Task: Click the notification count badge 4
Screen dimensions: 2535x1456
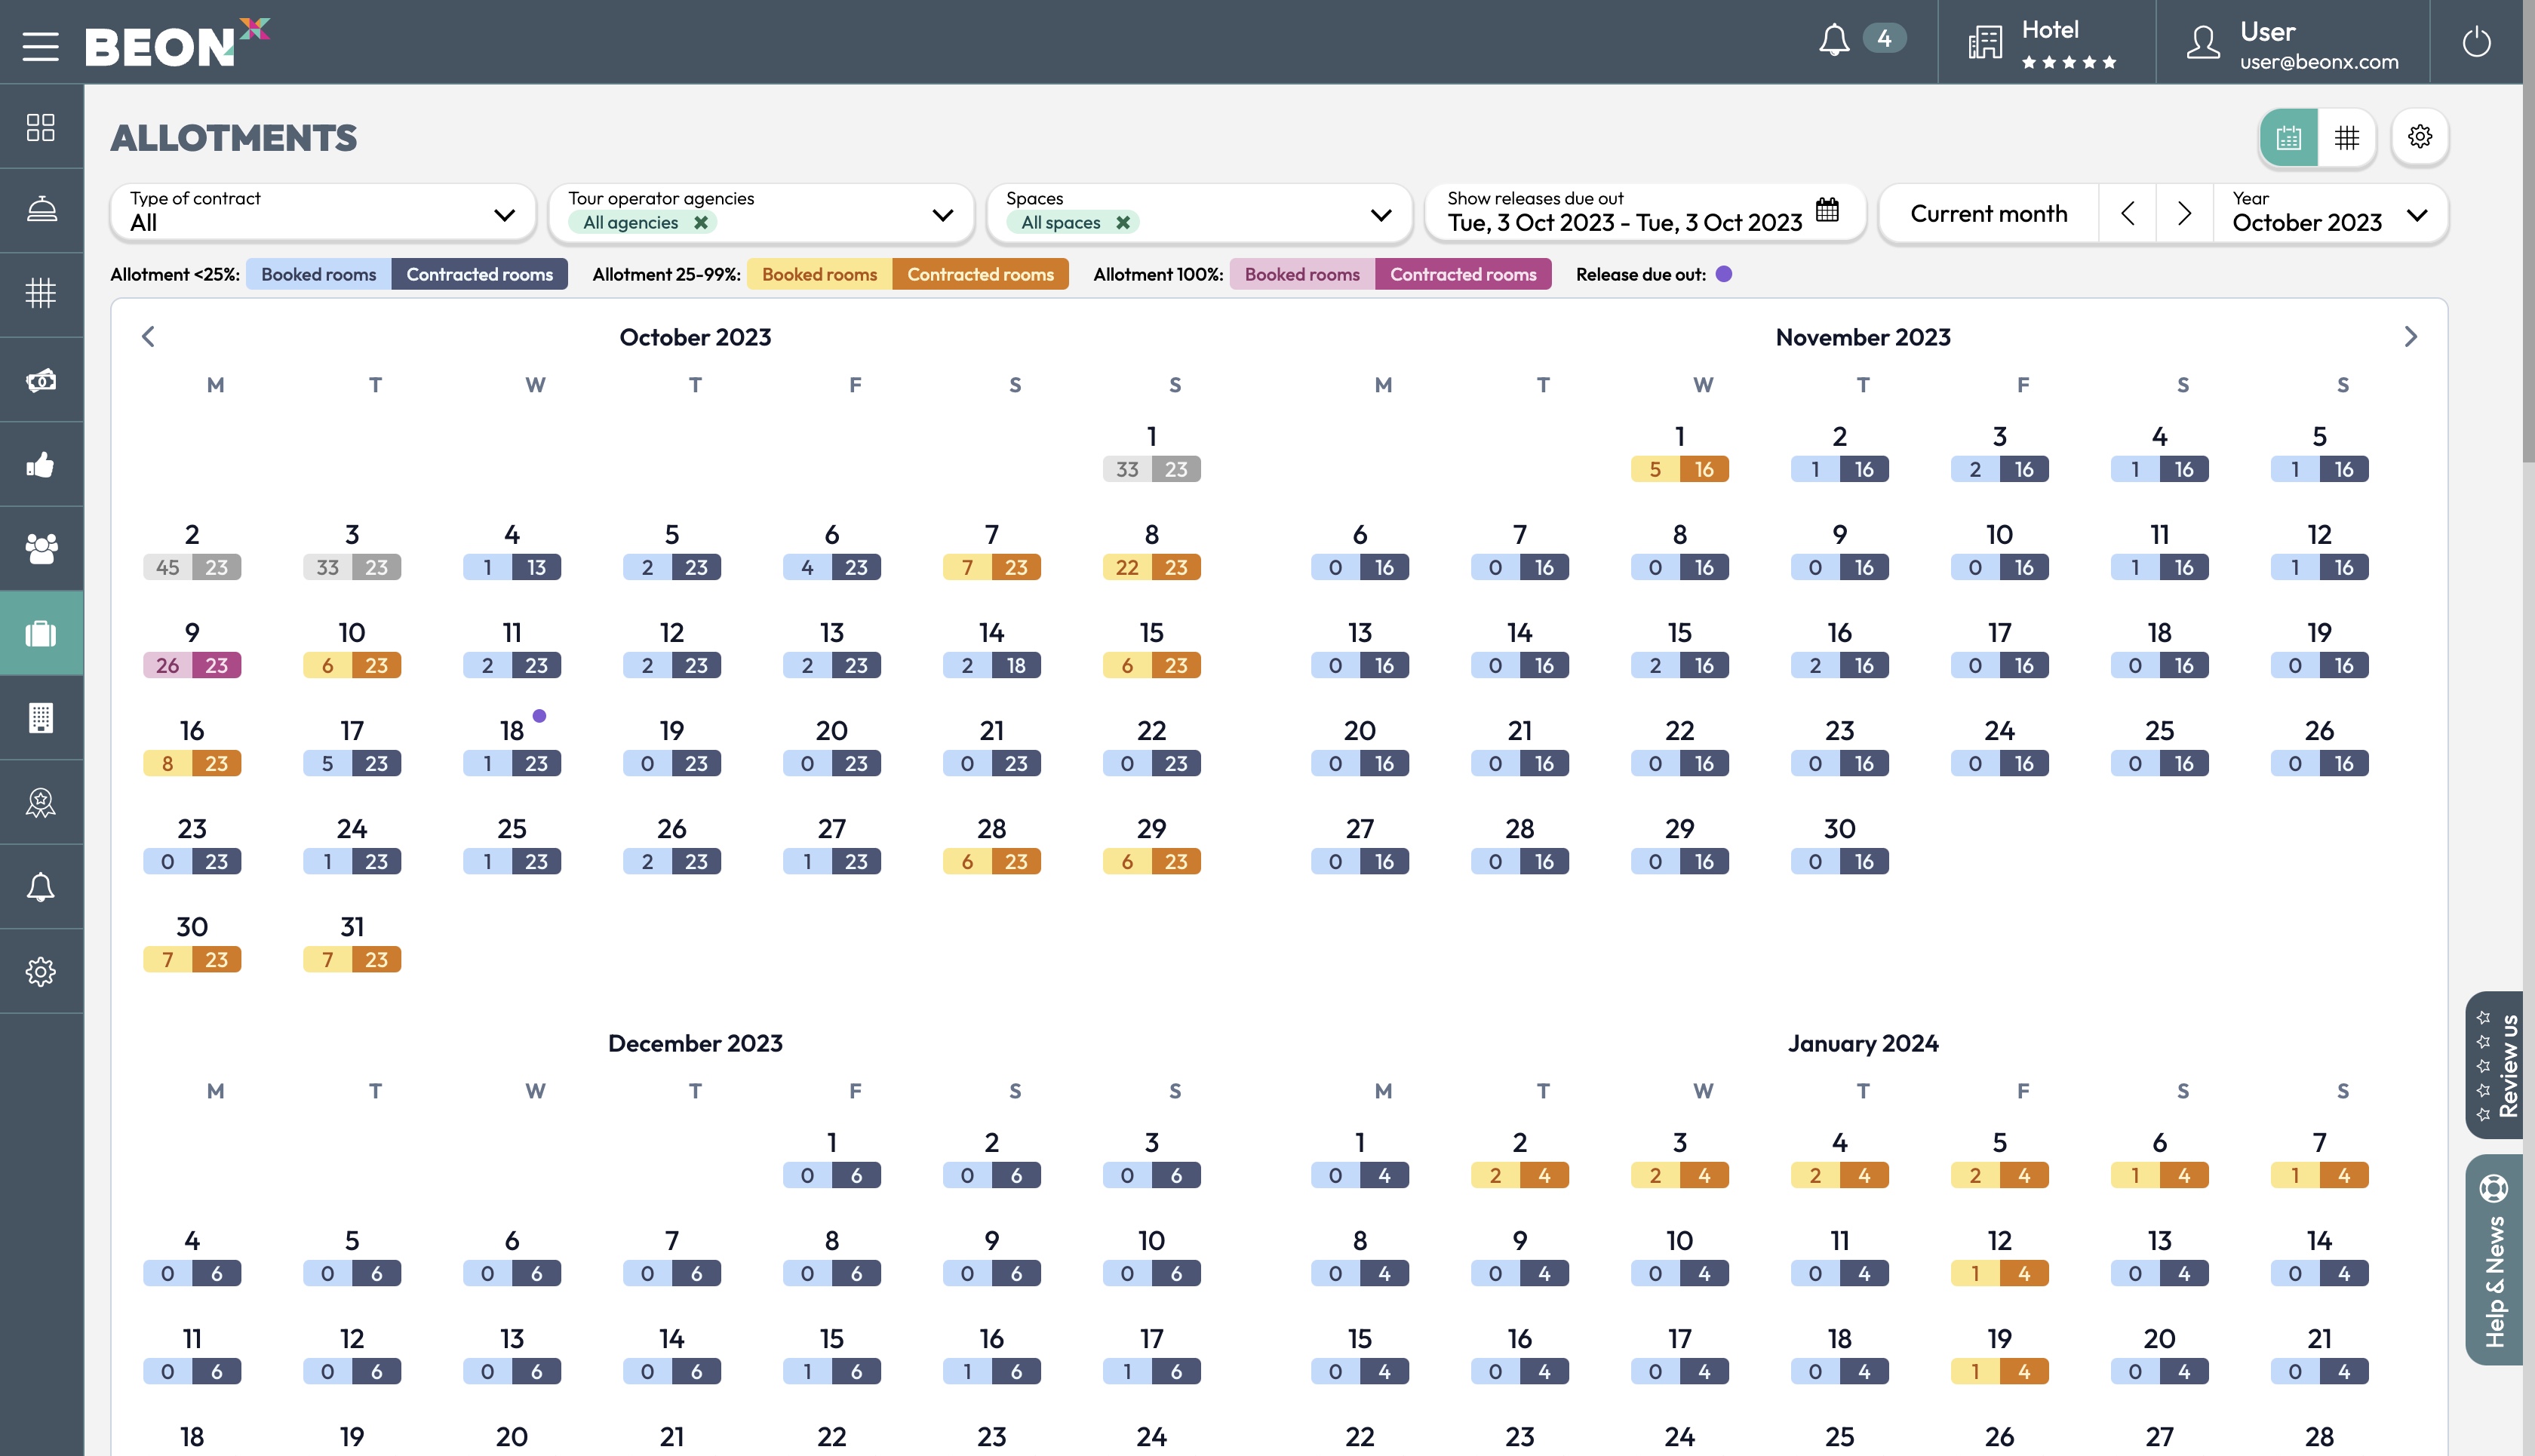Action: pos(1884,39)
